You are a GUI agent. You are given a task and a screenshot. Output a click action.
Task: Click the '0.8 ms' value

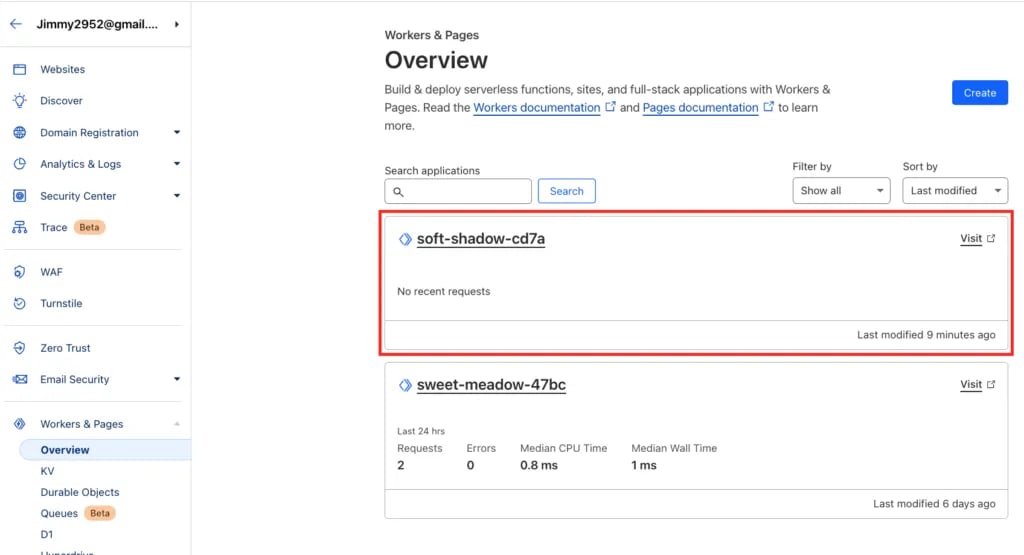click(x=539, y=466)
